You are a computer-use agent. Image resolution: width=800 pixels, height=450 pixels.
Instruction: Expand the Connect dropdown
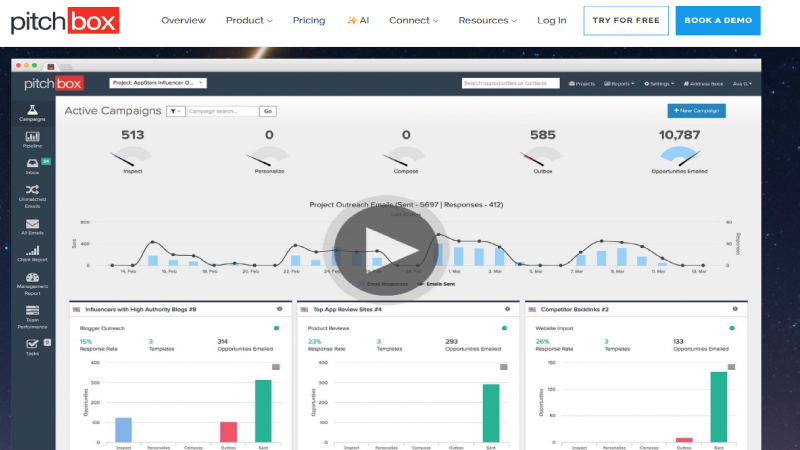413,20
